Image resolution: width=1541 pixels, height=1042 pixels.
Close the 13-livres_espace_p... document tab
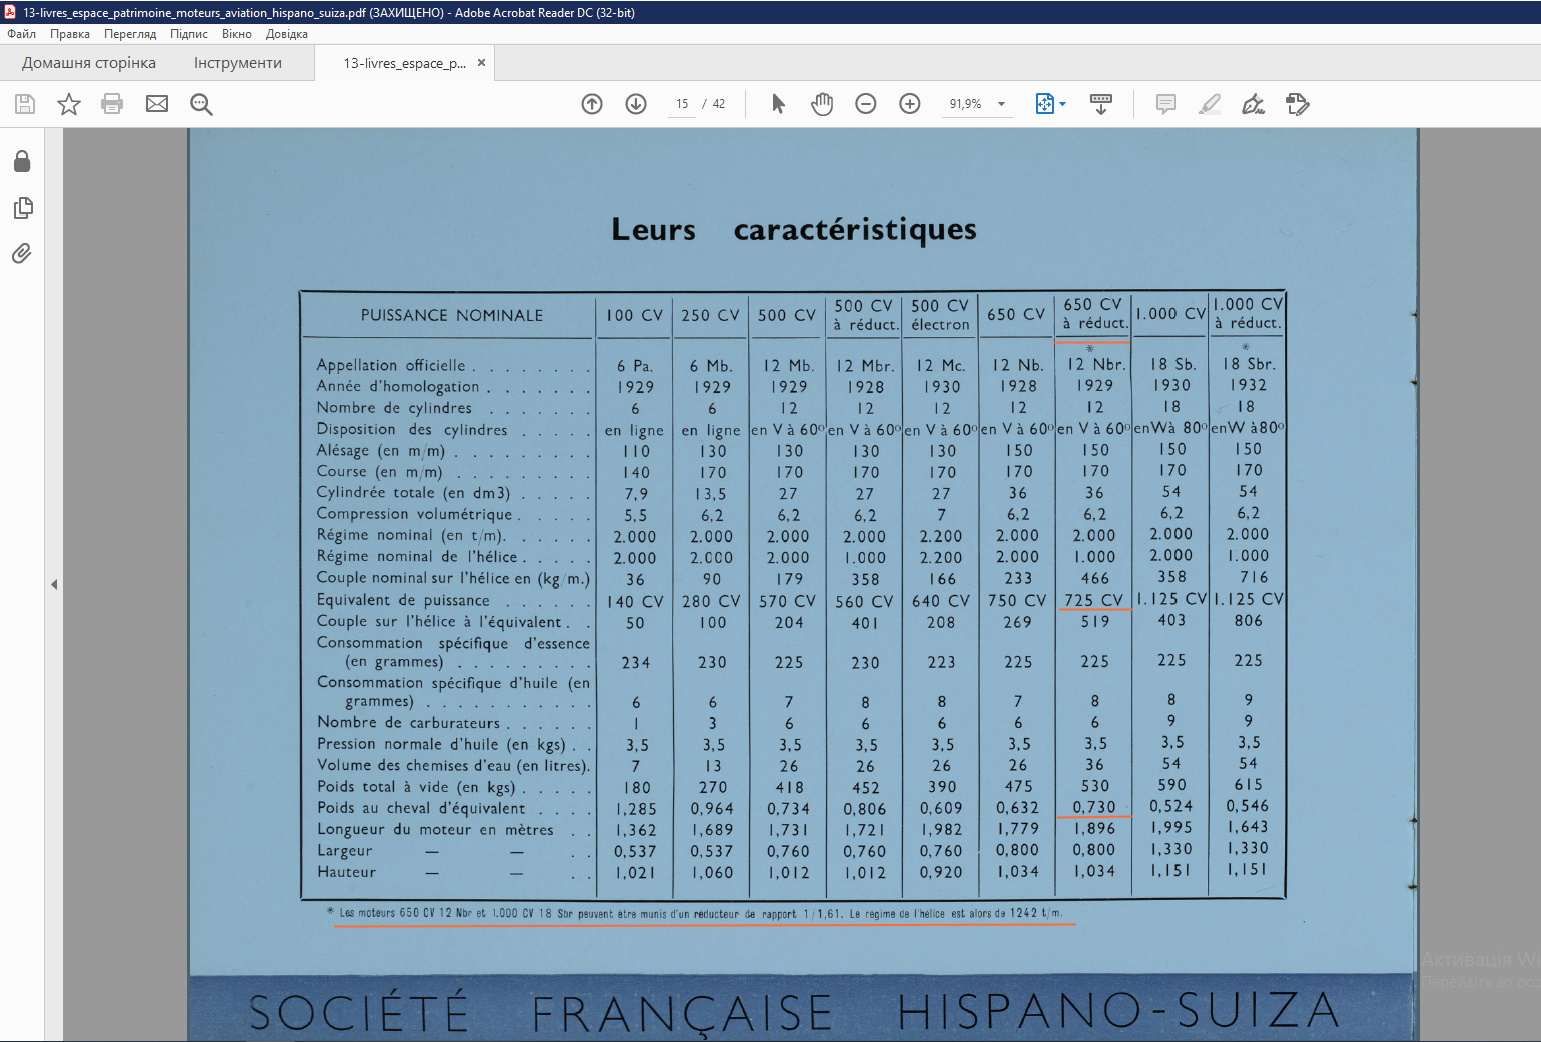click(x=481, y=63)
